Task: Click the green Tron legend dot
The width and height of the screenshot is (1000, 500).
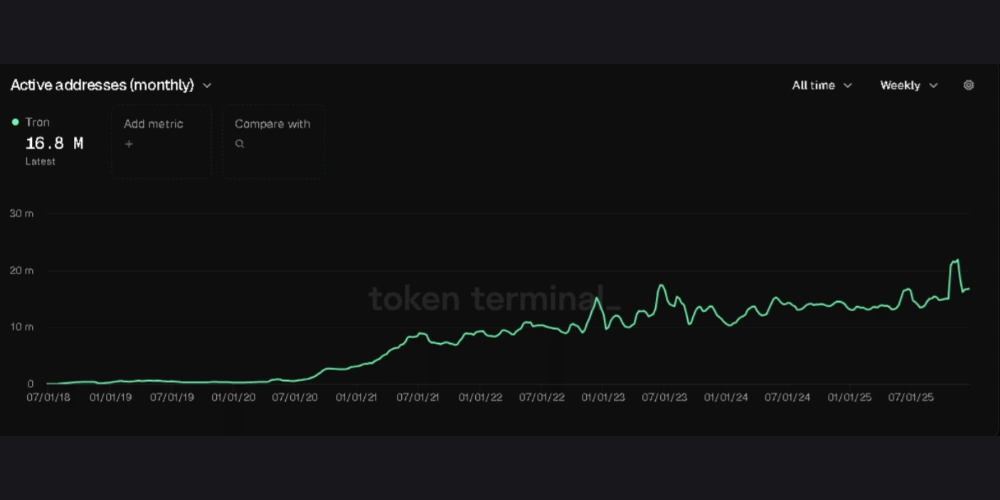Action: (15, 122)
